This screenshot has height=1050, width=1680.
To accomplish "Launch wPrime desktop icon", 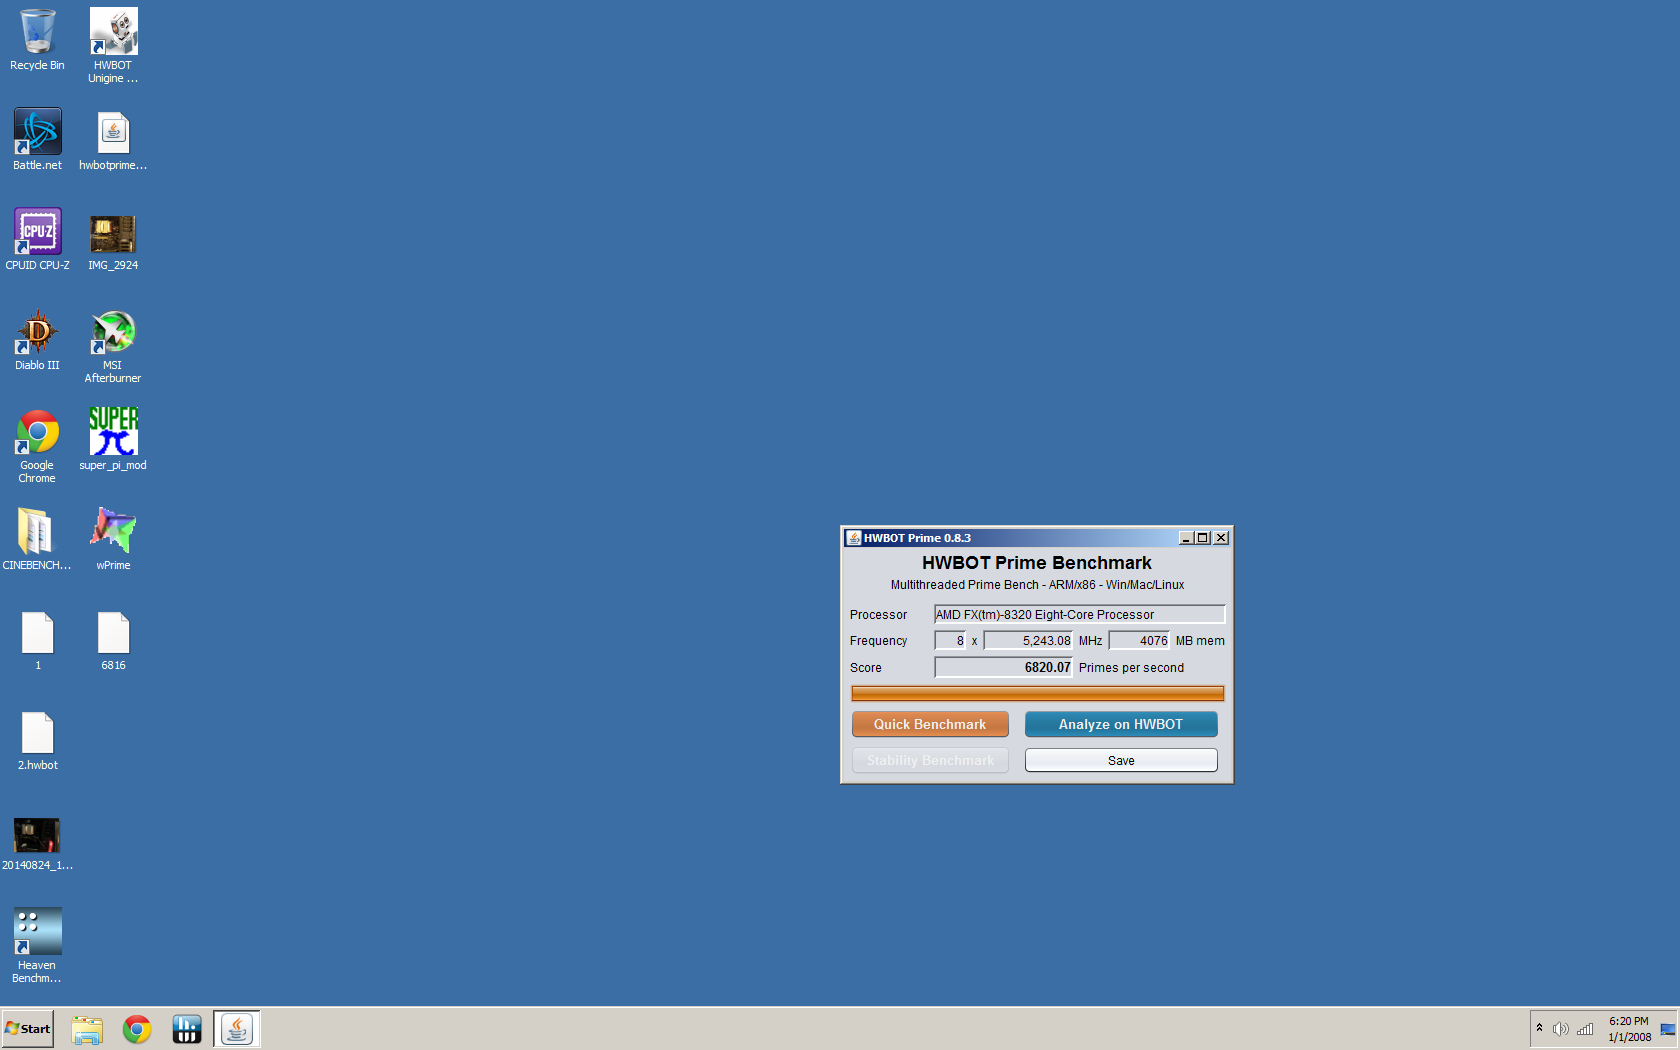I will 113,540.
